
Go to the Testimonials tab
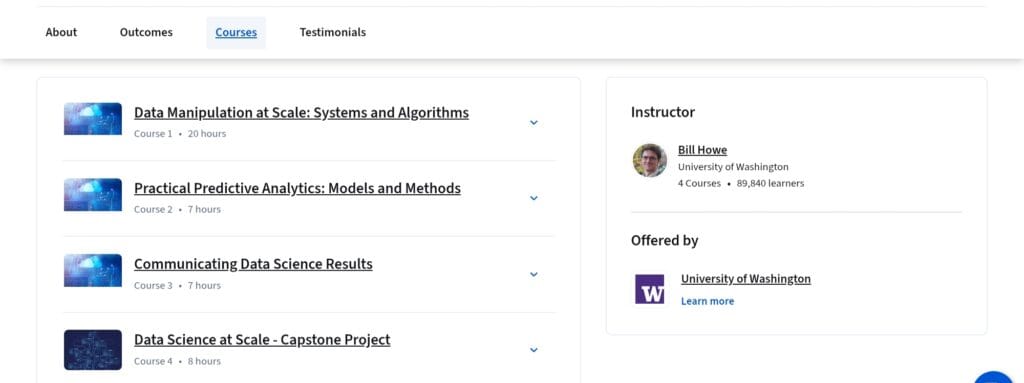(332, 32)
